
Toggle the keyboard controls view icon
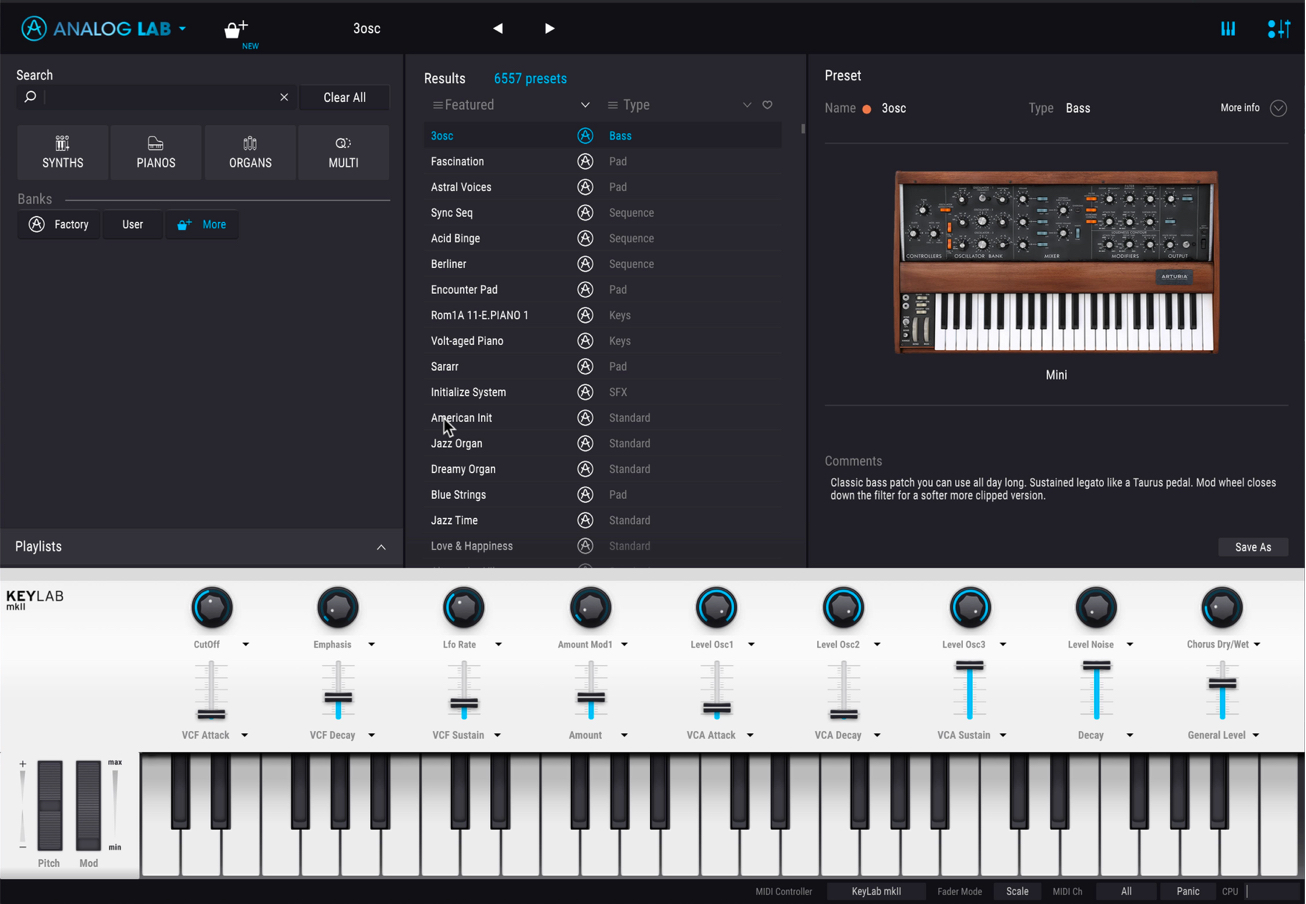tap(1228, 29)
